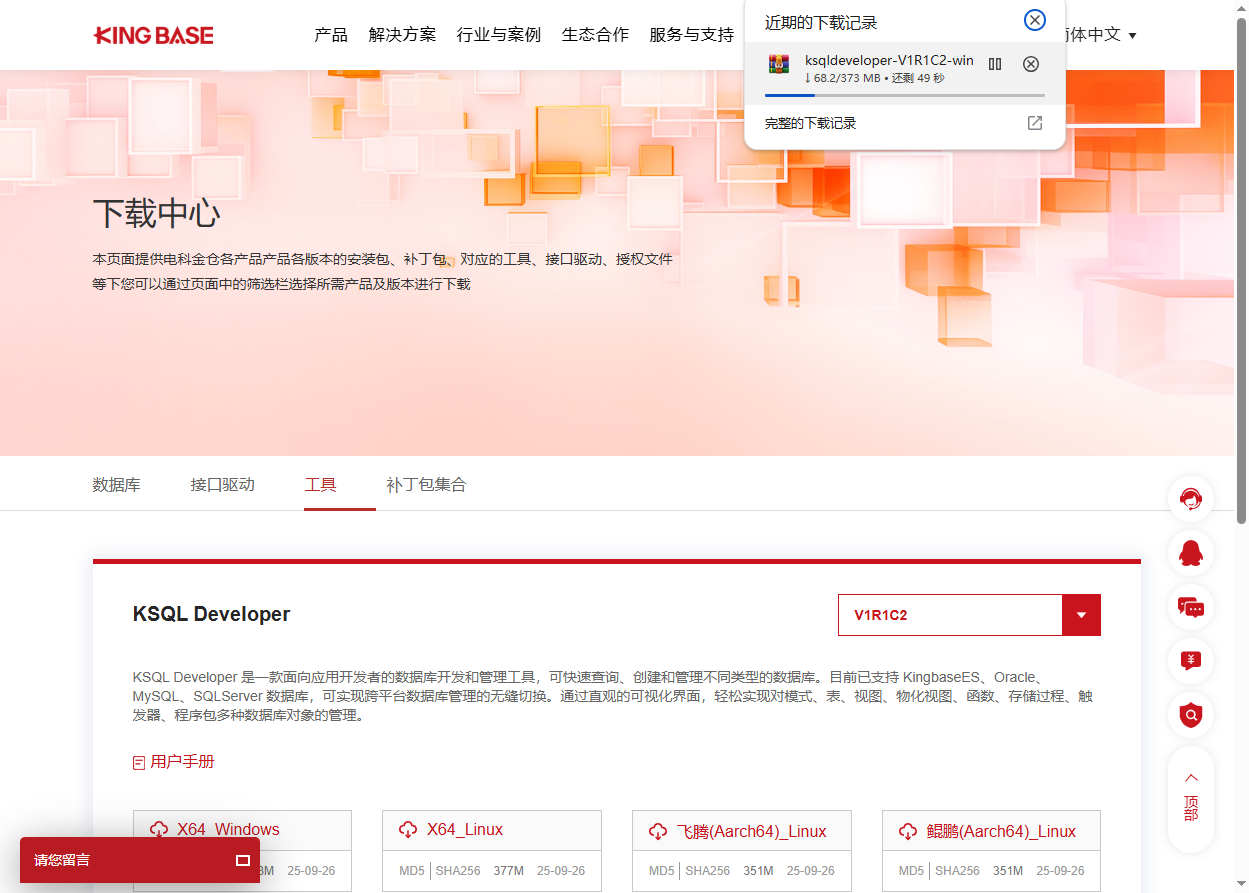Pause the ksqldeveloper download
Image resolution: width=1249 pixels, height=893 pixels.
click(x=994, y=64)
